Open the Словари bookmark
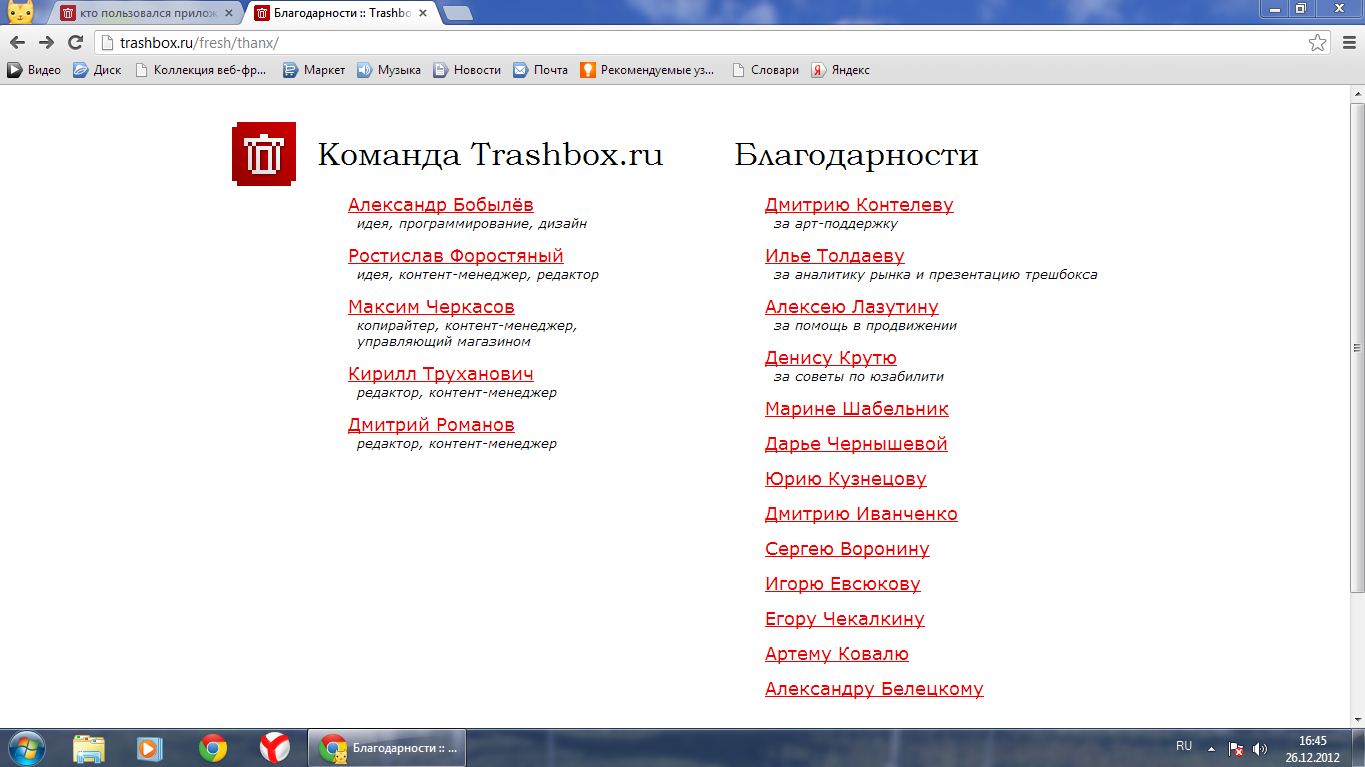Screen dimensions: 1365x767 point(765,70)
